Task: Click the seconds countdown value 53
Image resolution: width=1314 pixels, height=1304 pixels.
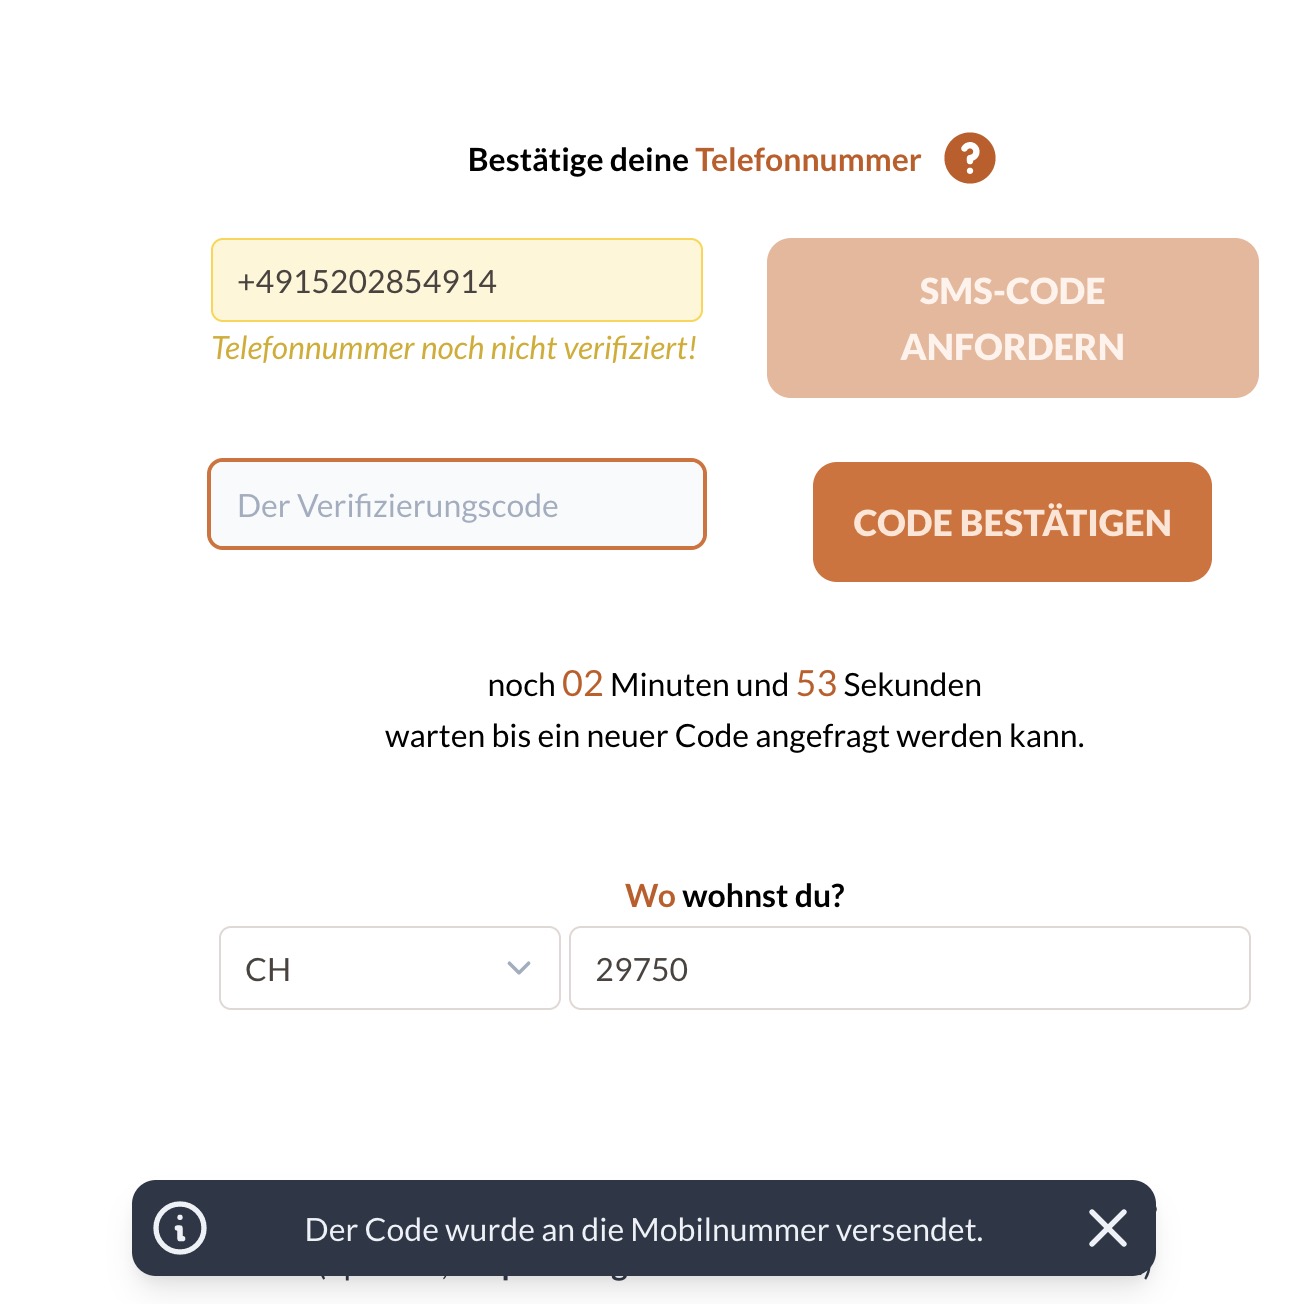Action: (x=816, y=684)
